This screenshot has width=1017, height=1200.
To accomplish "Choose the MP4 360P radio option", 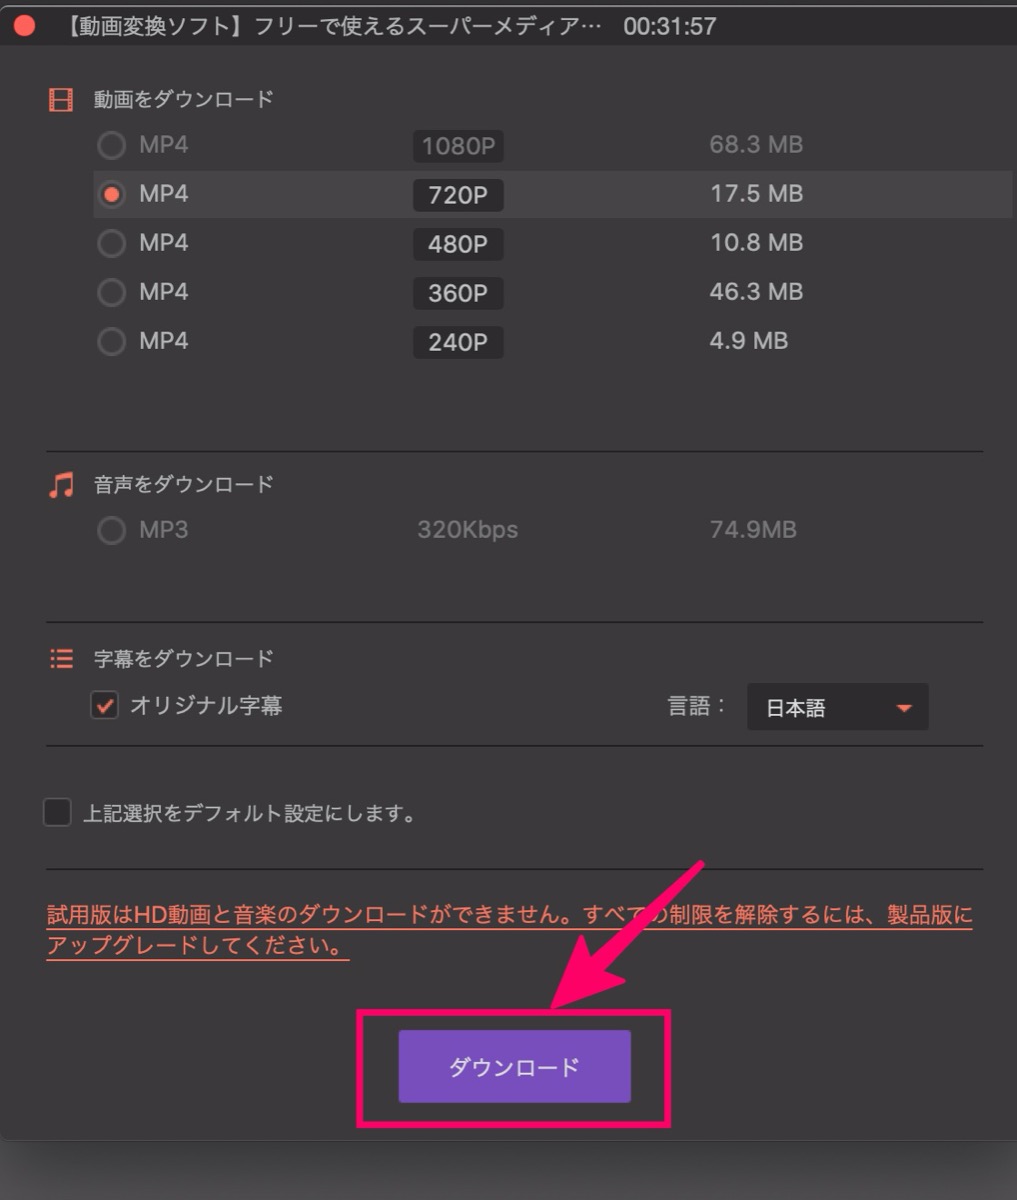I will tap(111, 292).
